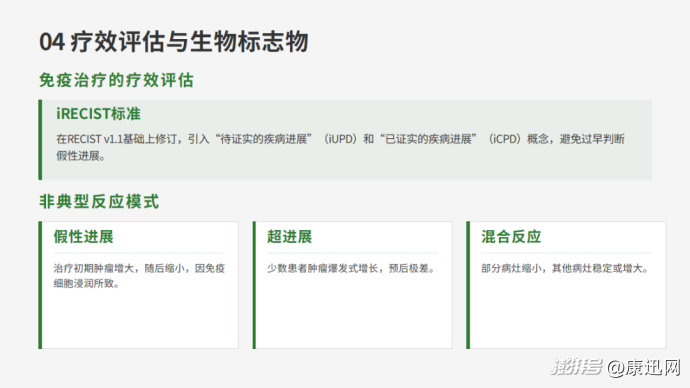
Task: Select the section heading 非典型反应模式
Action: [x=99, y=201]
